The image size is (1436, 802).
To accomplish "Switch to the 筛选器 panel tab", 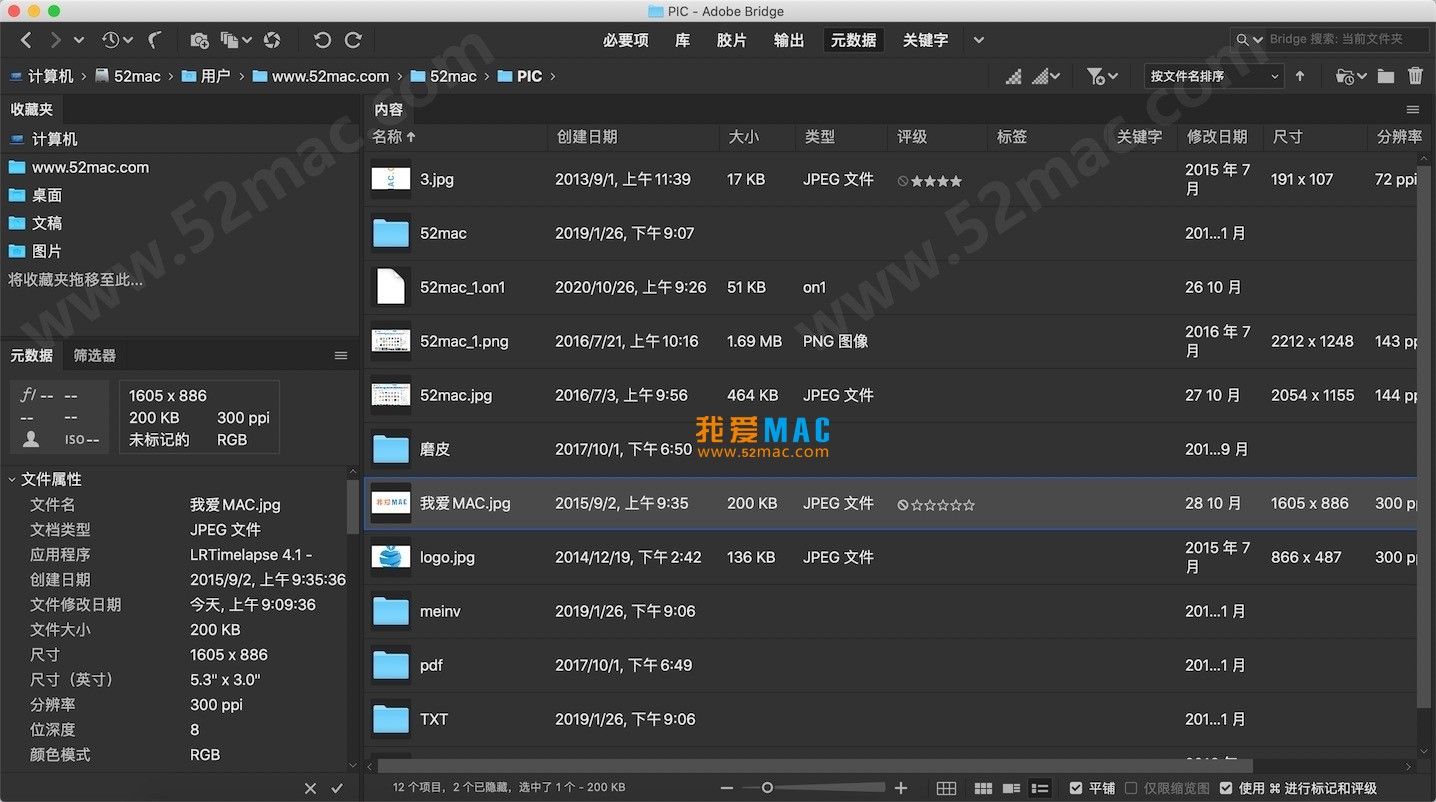I will click(95, 355).
